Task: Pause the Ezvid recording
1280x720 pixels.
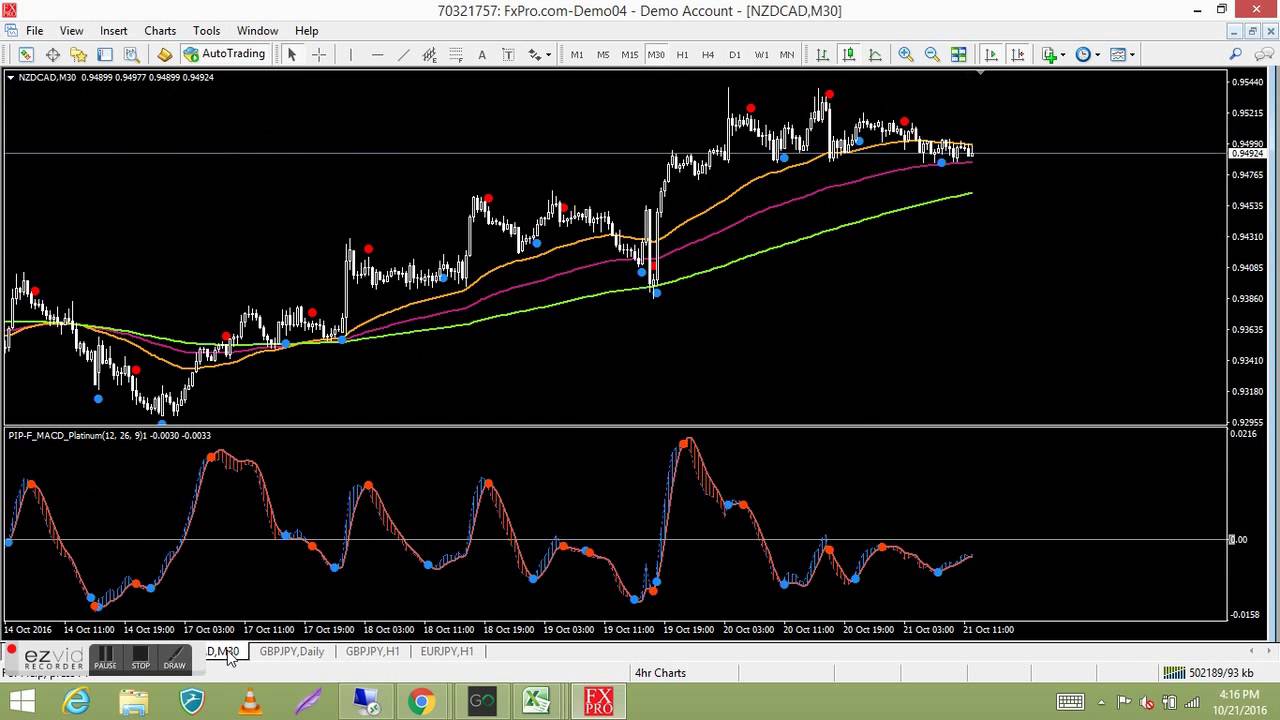Action: click(105, 658)
